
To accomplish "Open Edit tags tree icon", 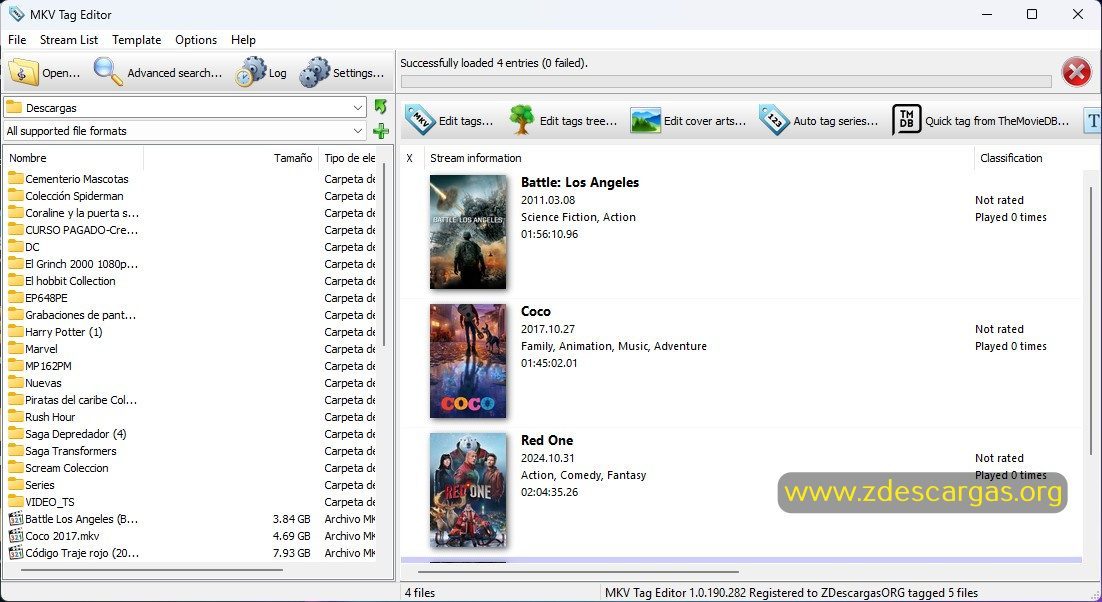I will pyautogui.click(x=521, y=120).
